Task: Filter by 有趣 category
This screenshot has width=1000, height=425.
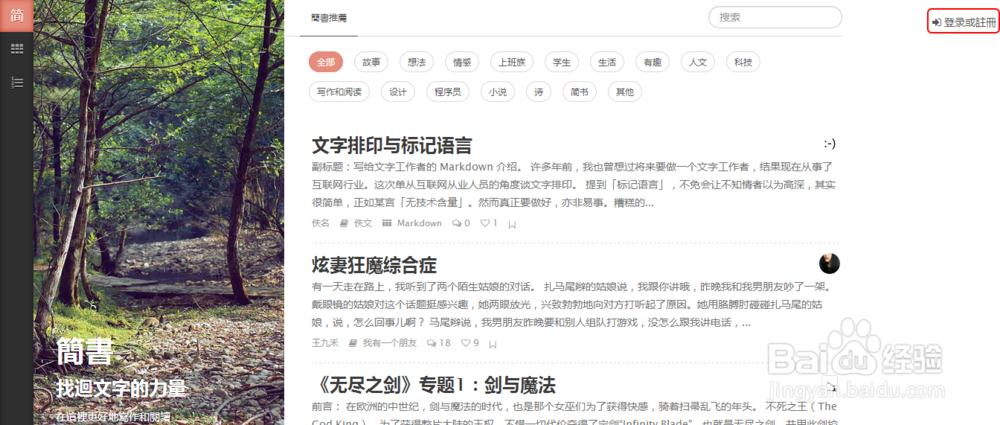Action: pyautogui.click(x=652, y=62)
